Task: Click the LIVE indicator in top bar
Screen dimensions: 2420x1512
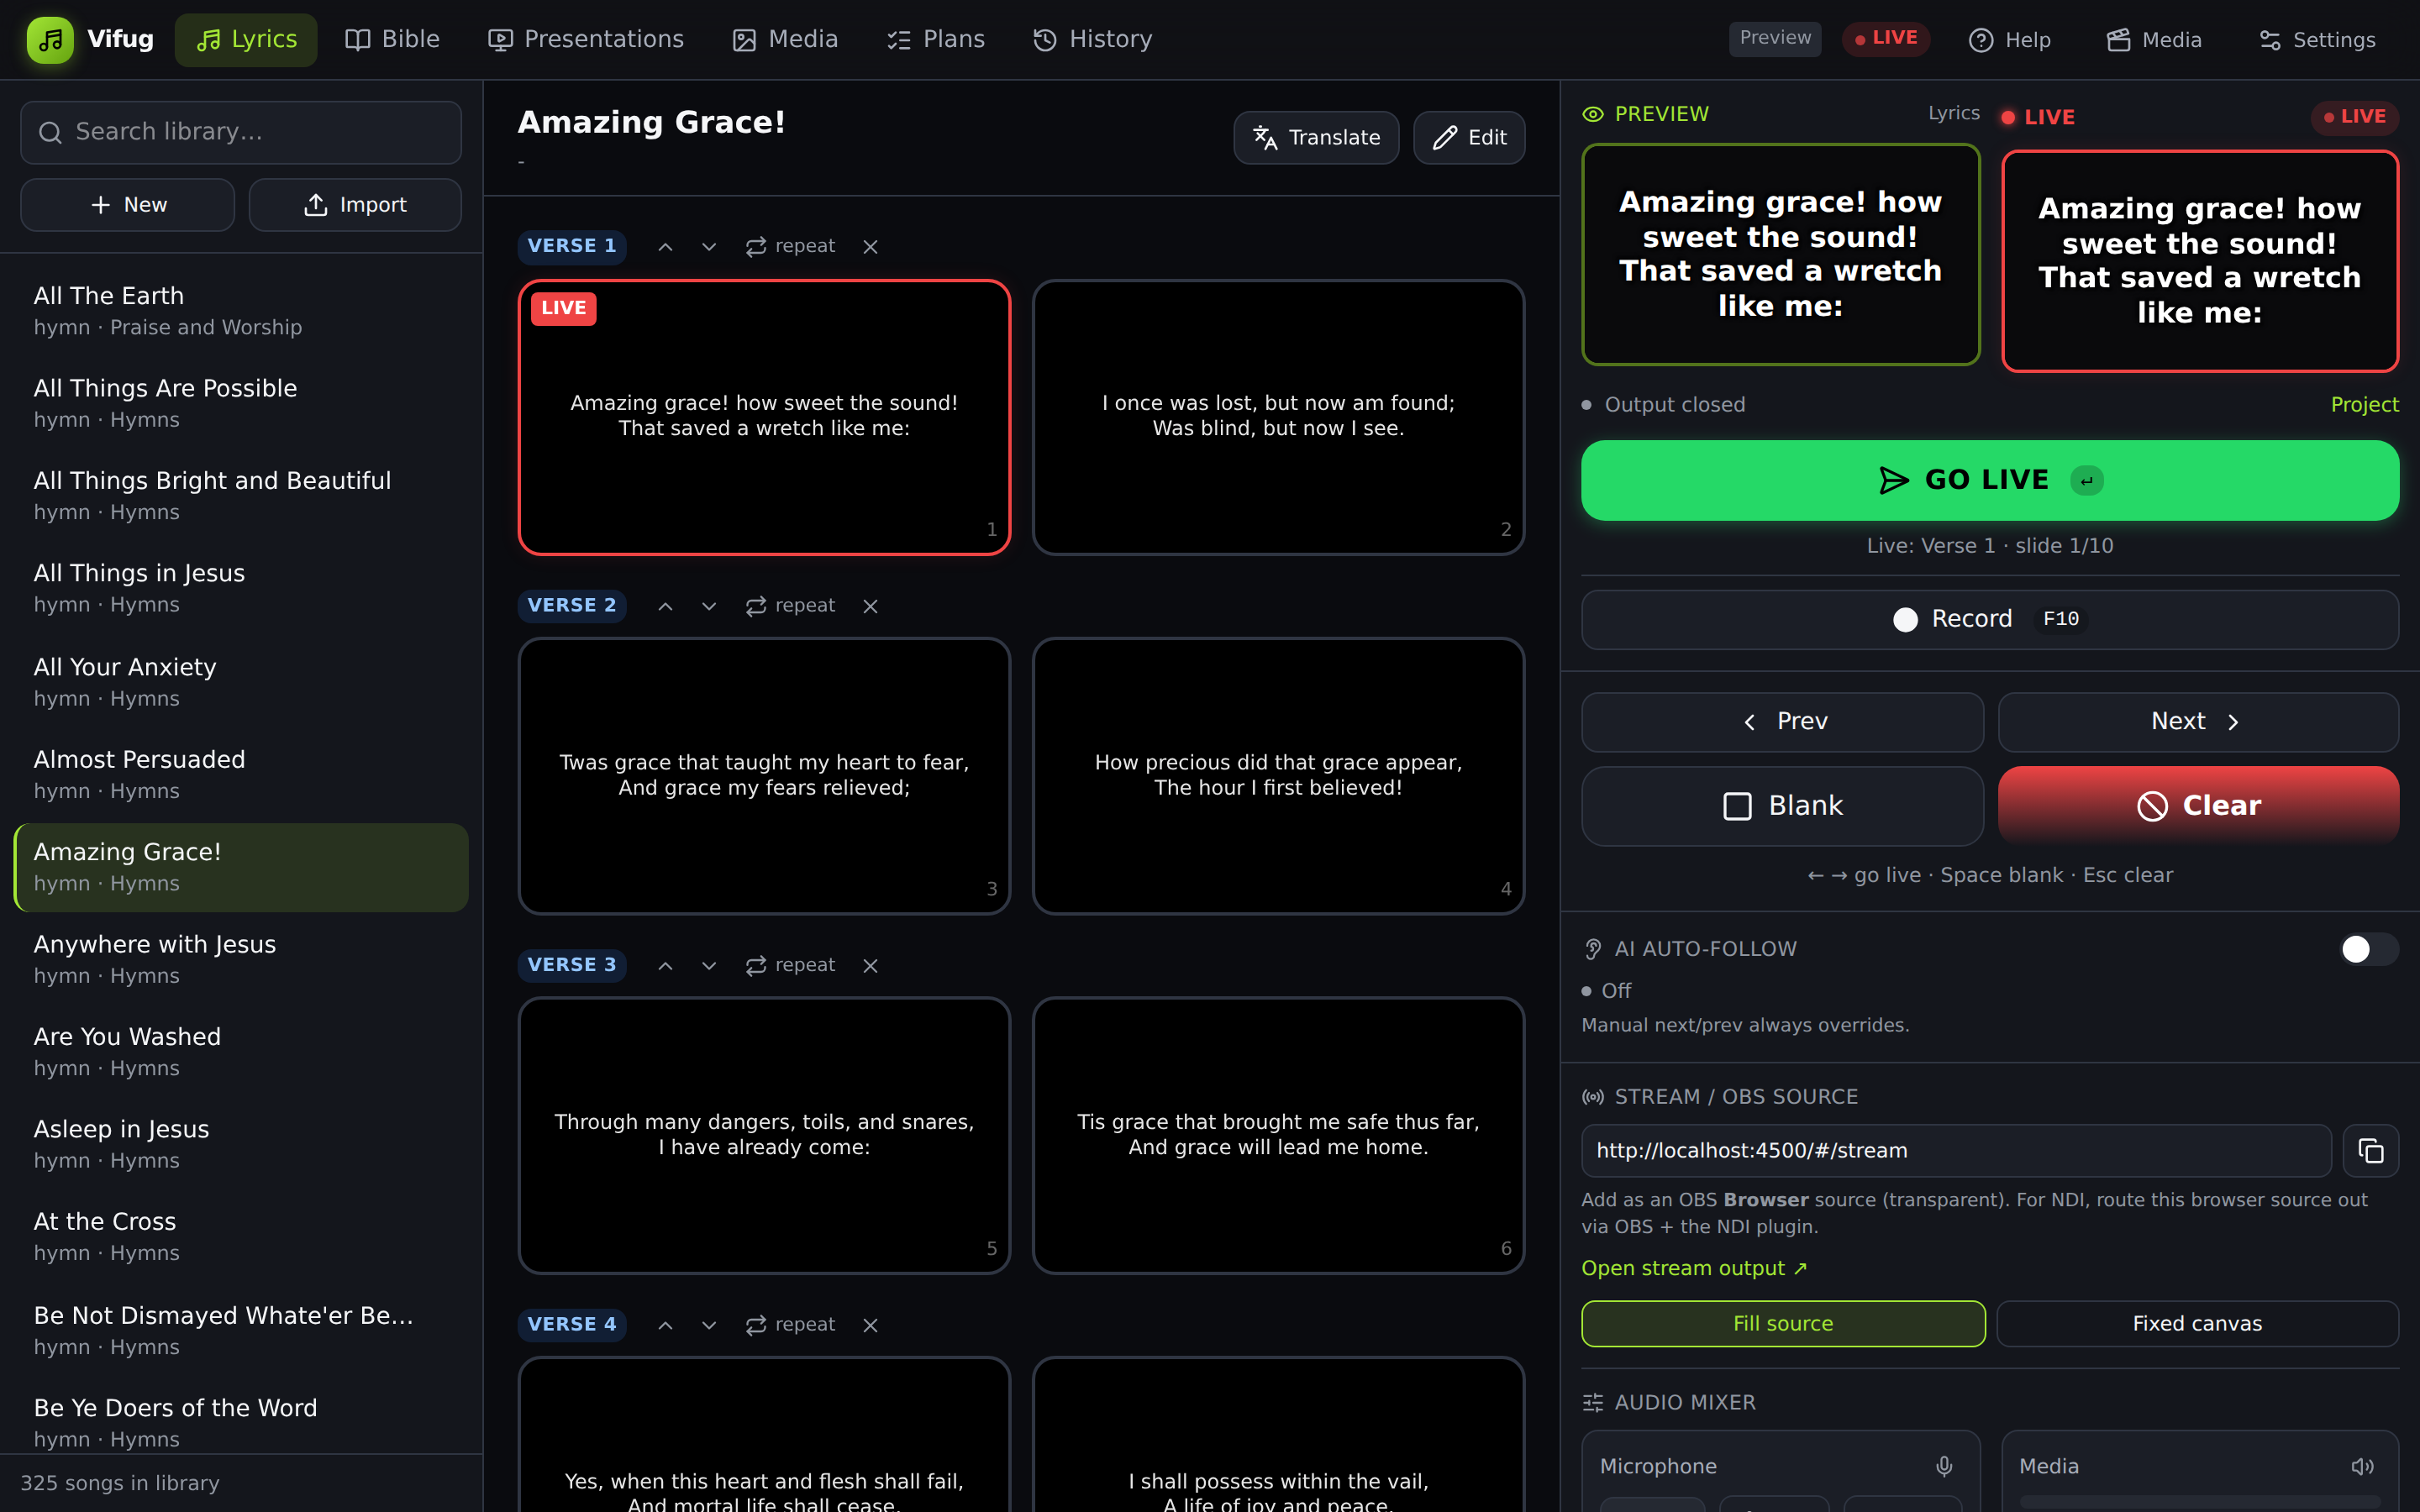Action: (1886, 38)
